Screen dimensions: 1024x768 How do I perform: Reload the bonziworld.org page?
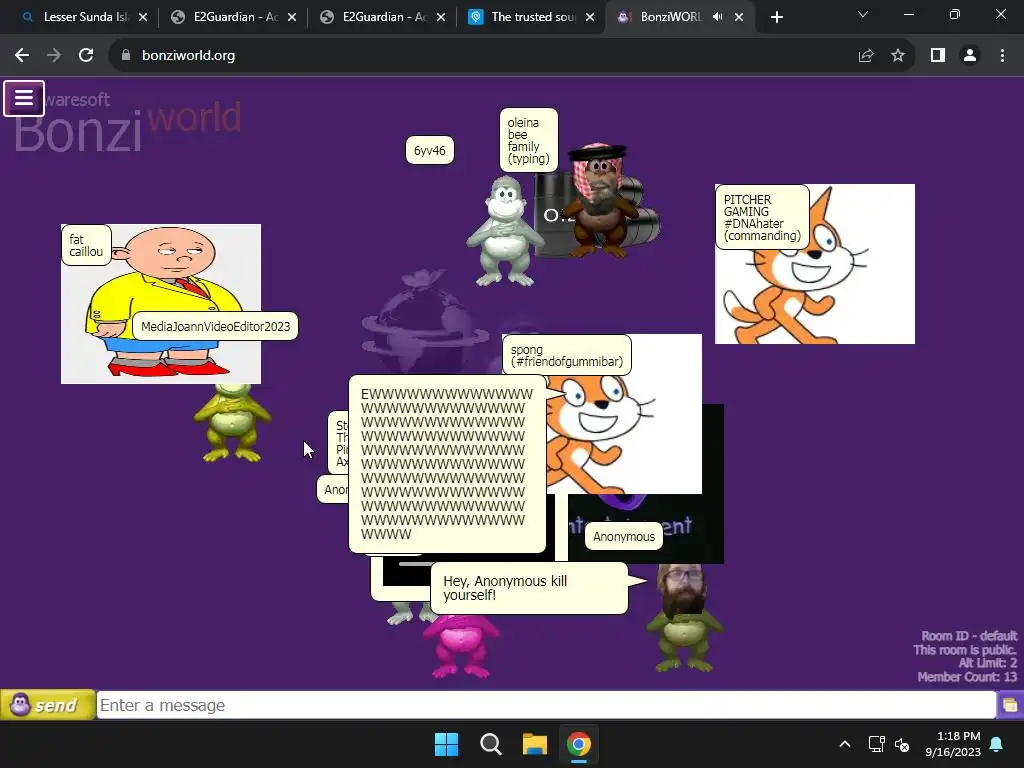86,56
